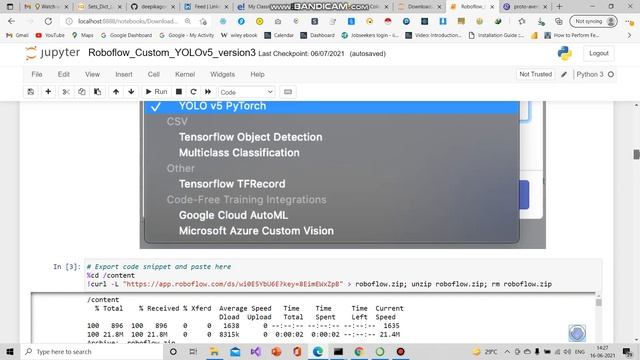Click the pencil edit icon near Python 3
The height and width of the screenshot is (360, 640).
[x=564, y=74]
